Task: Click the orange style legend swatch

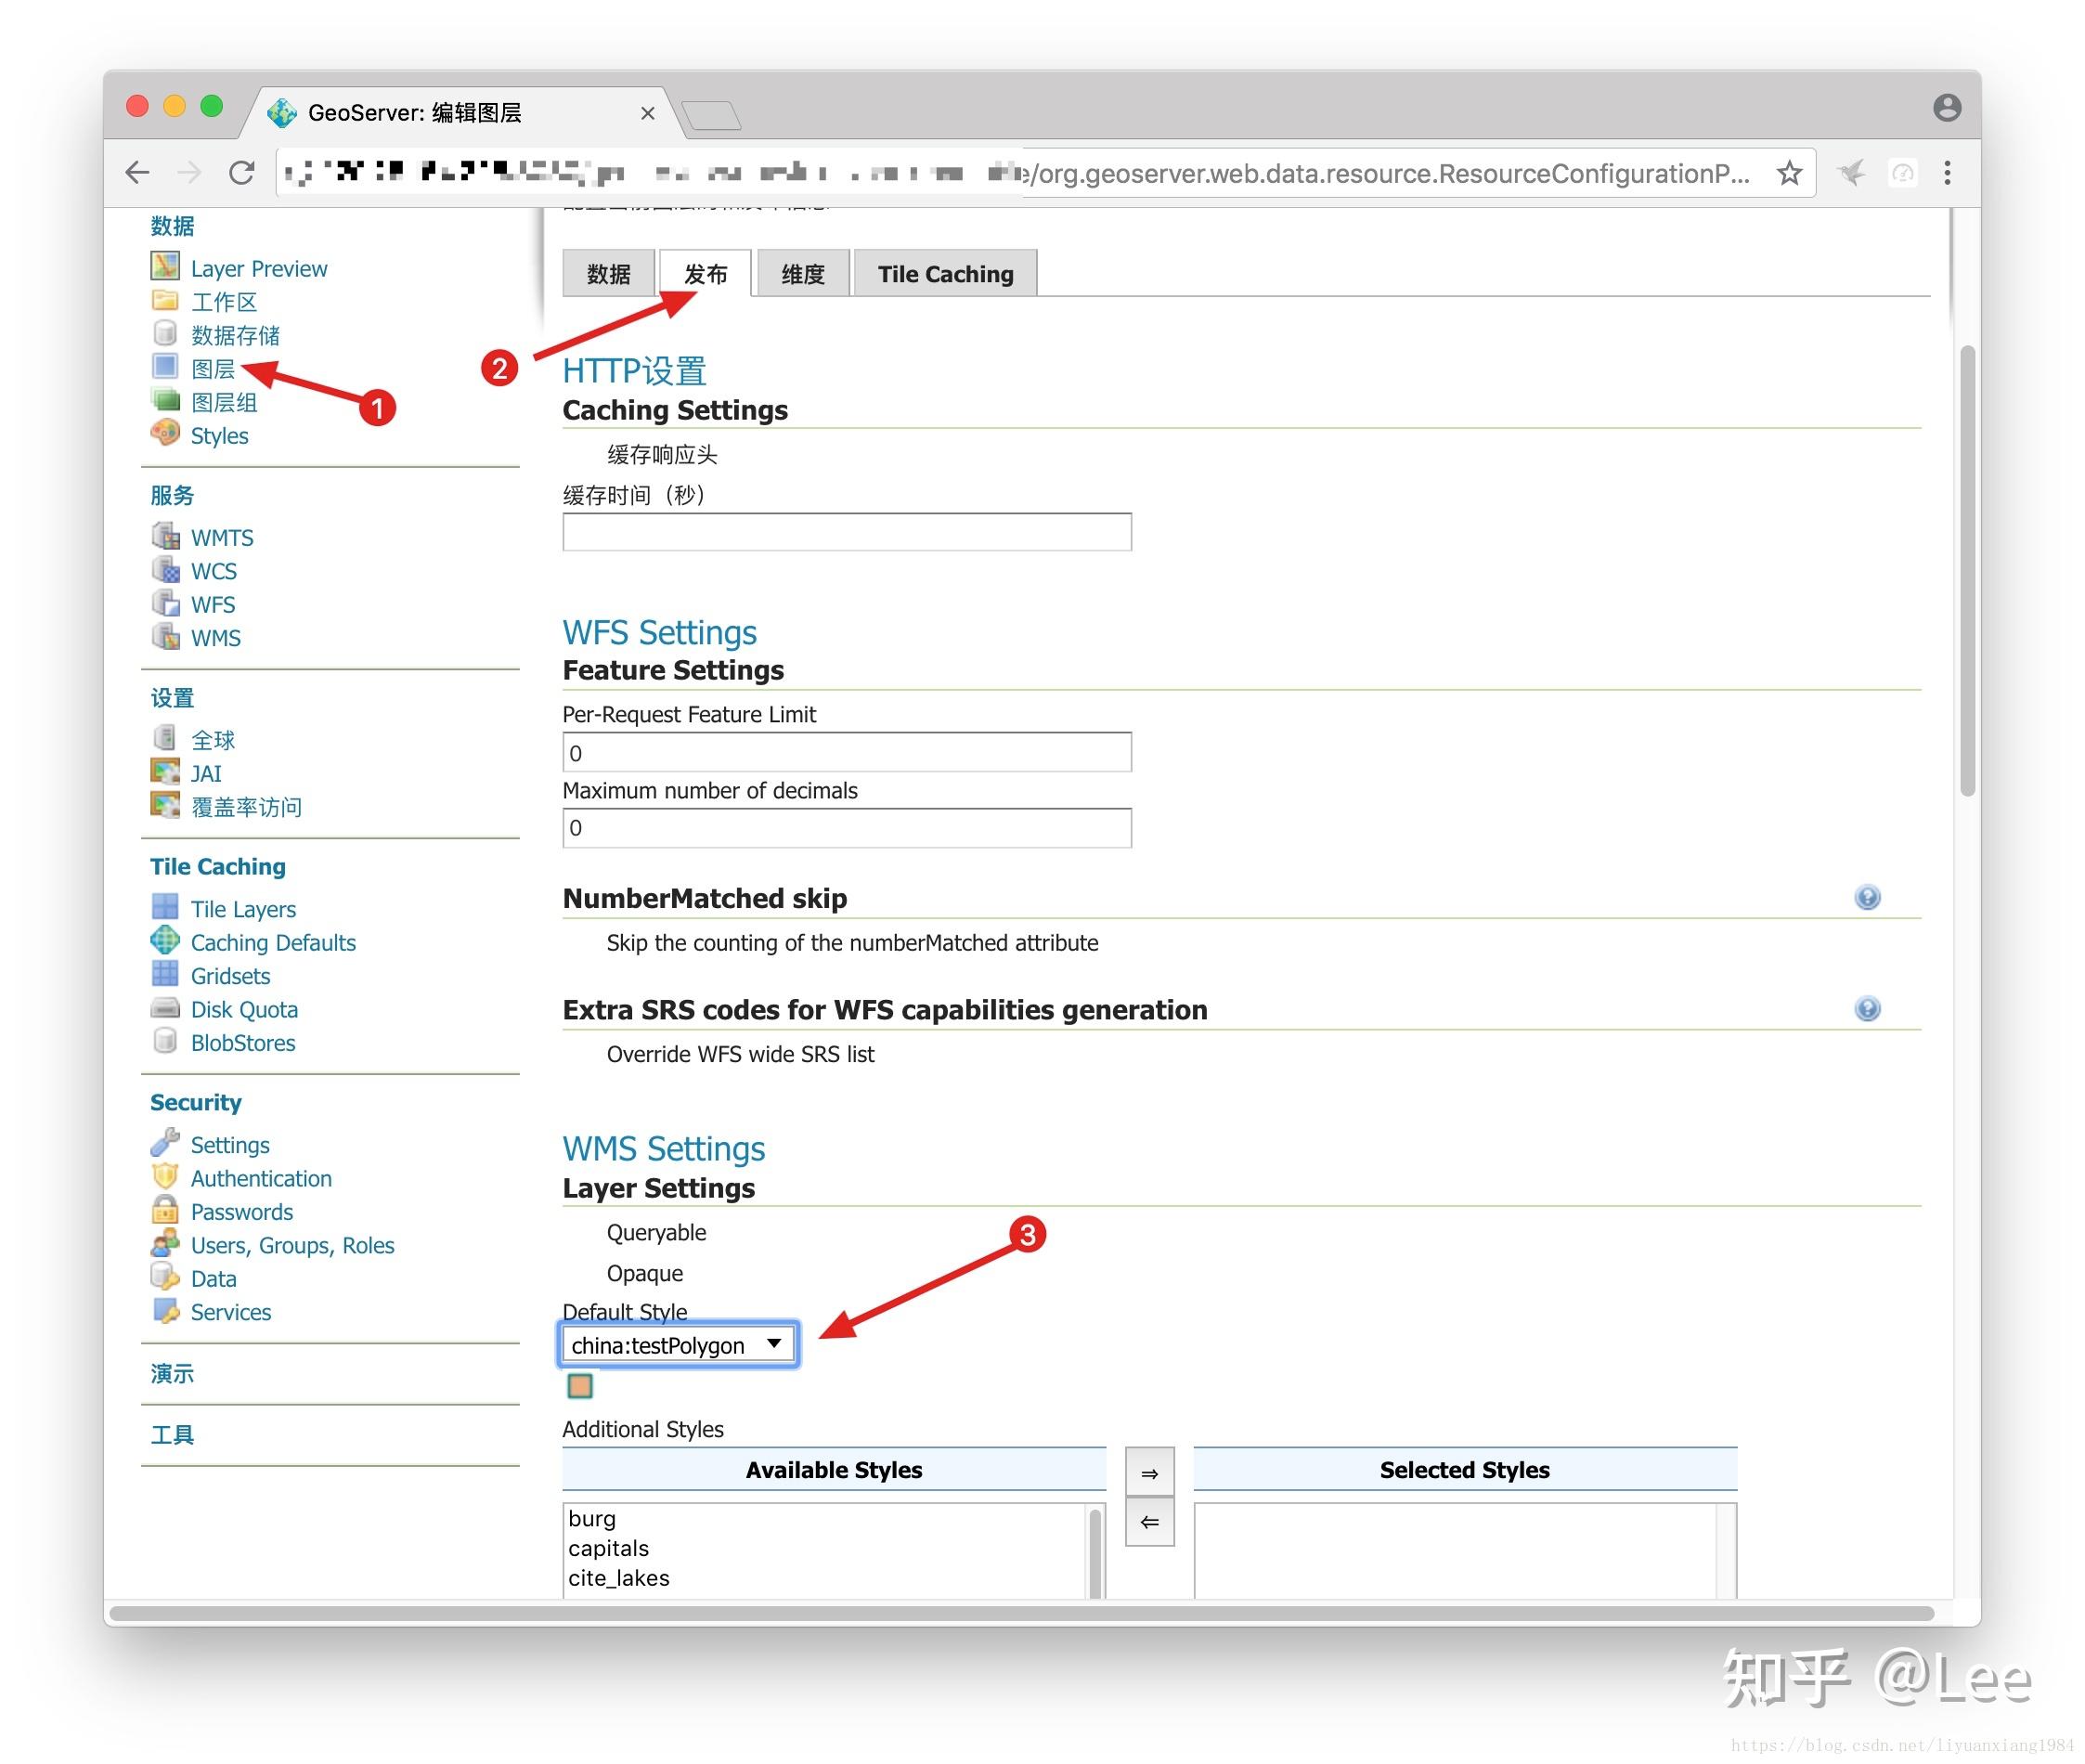Action: coord(580,1385)
